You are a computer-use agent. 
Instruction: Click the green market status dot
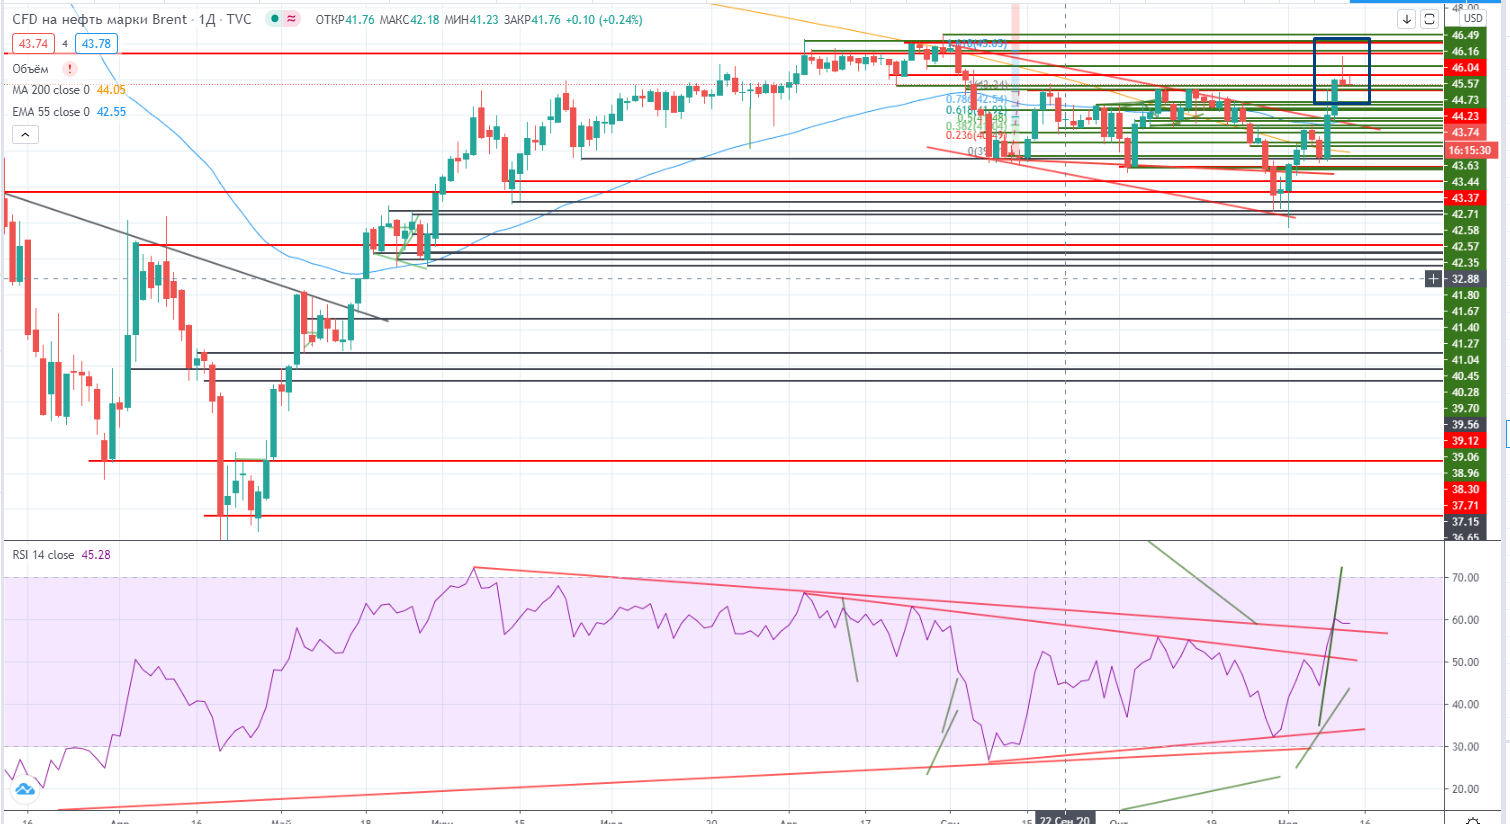[273, 19]
